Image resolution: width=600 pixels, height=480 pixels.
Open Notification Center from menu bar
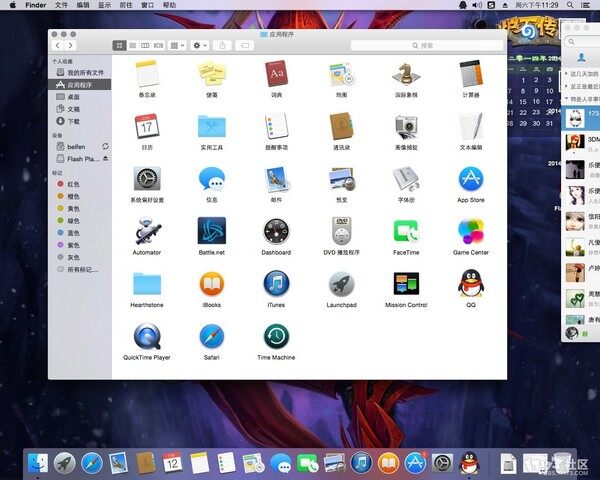(585, 5)
